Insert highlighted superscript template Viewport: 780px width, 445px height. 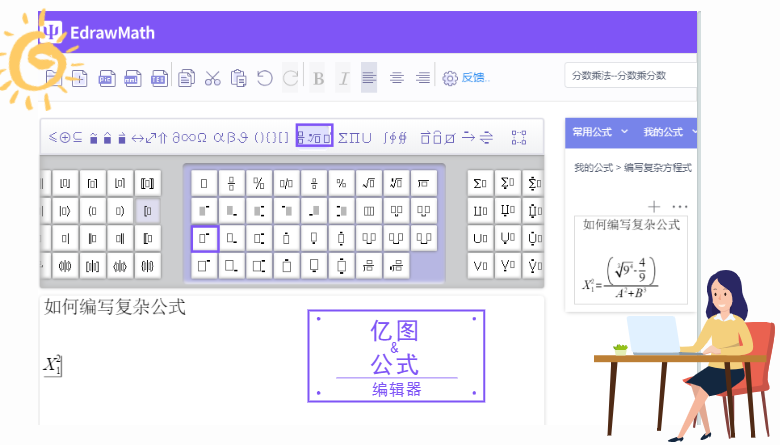pos(204,238)
